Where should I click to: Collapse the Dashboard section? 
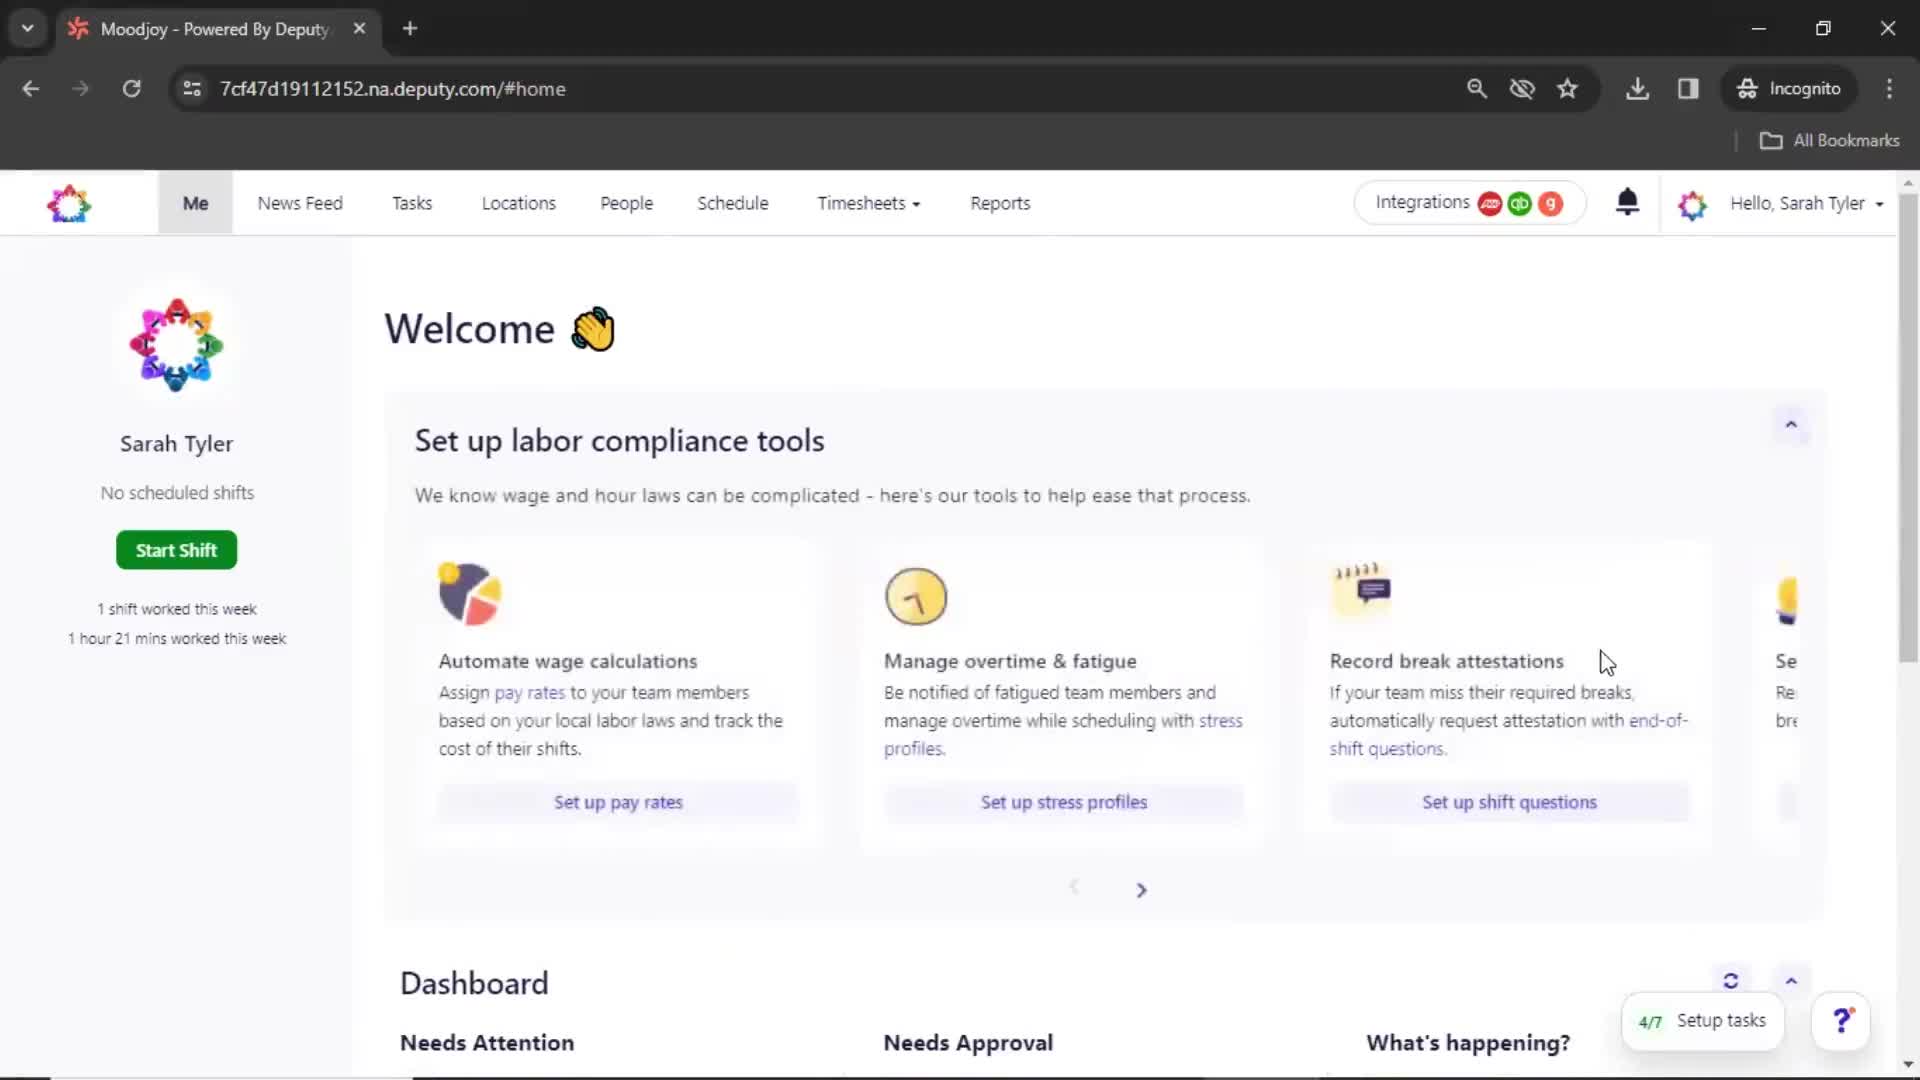1791,981
